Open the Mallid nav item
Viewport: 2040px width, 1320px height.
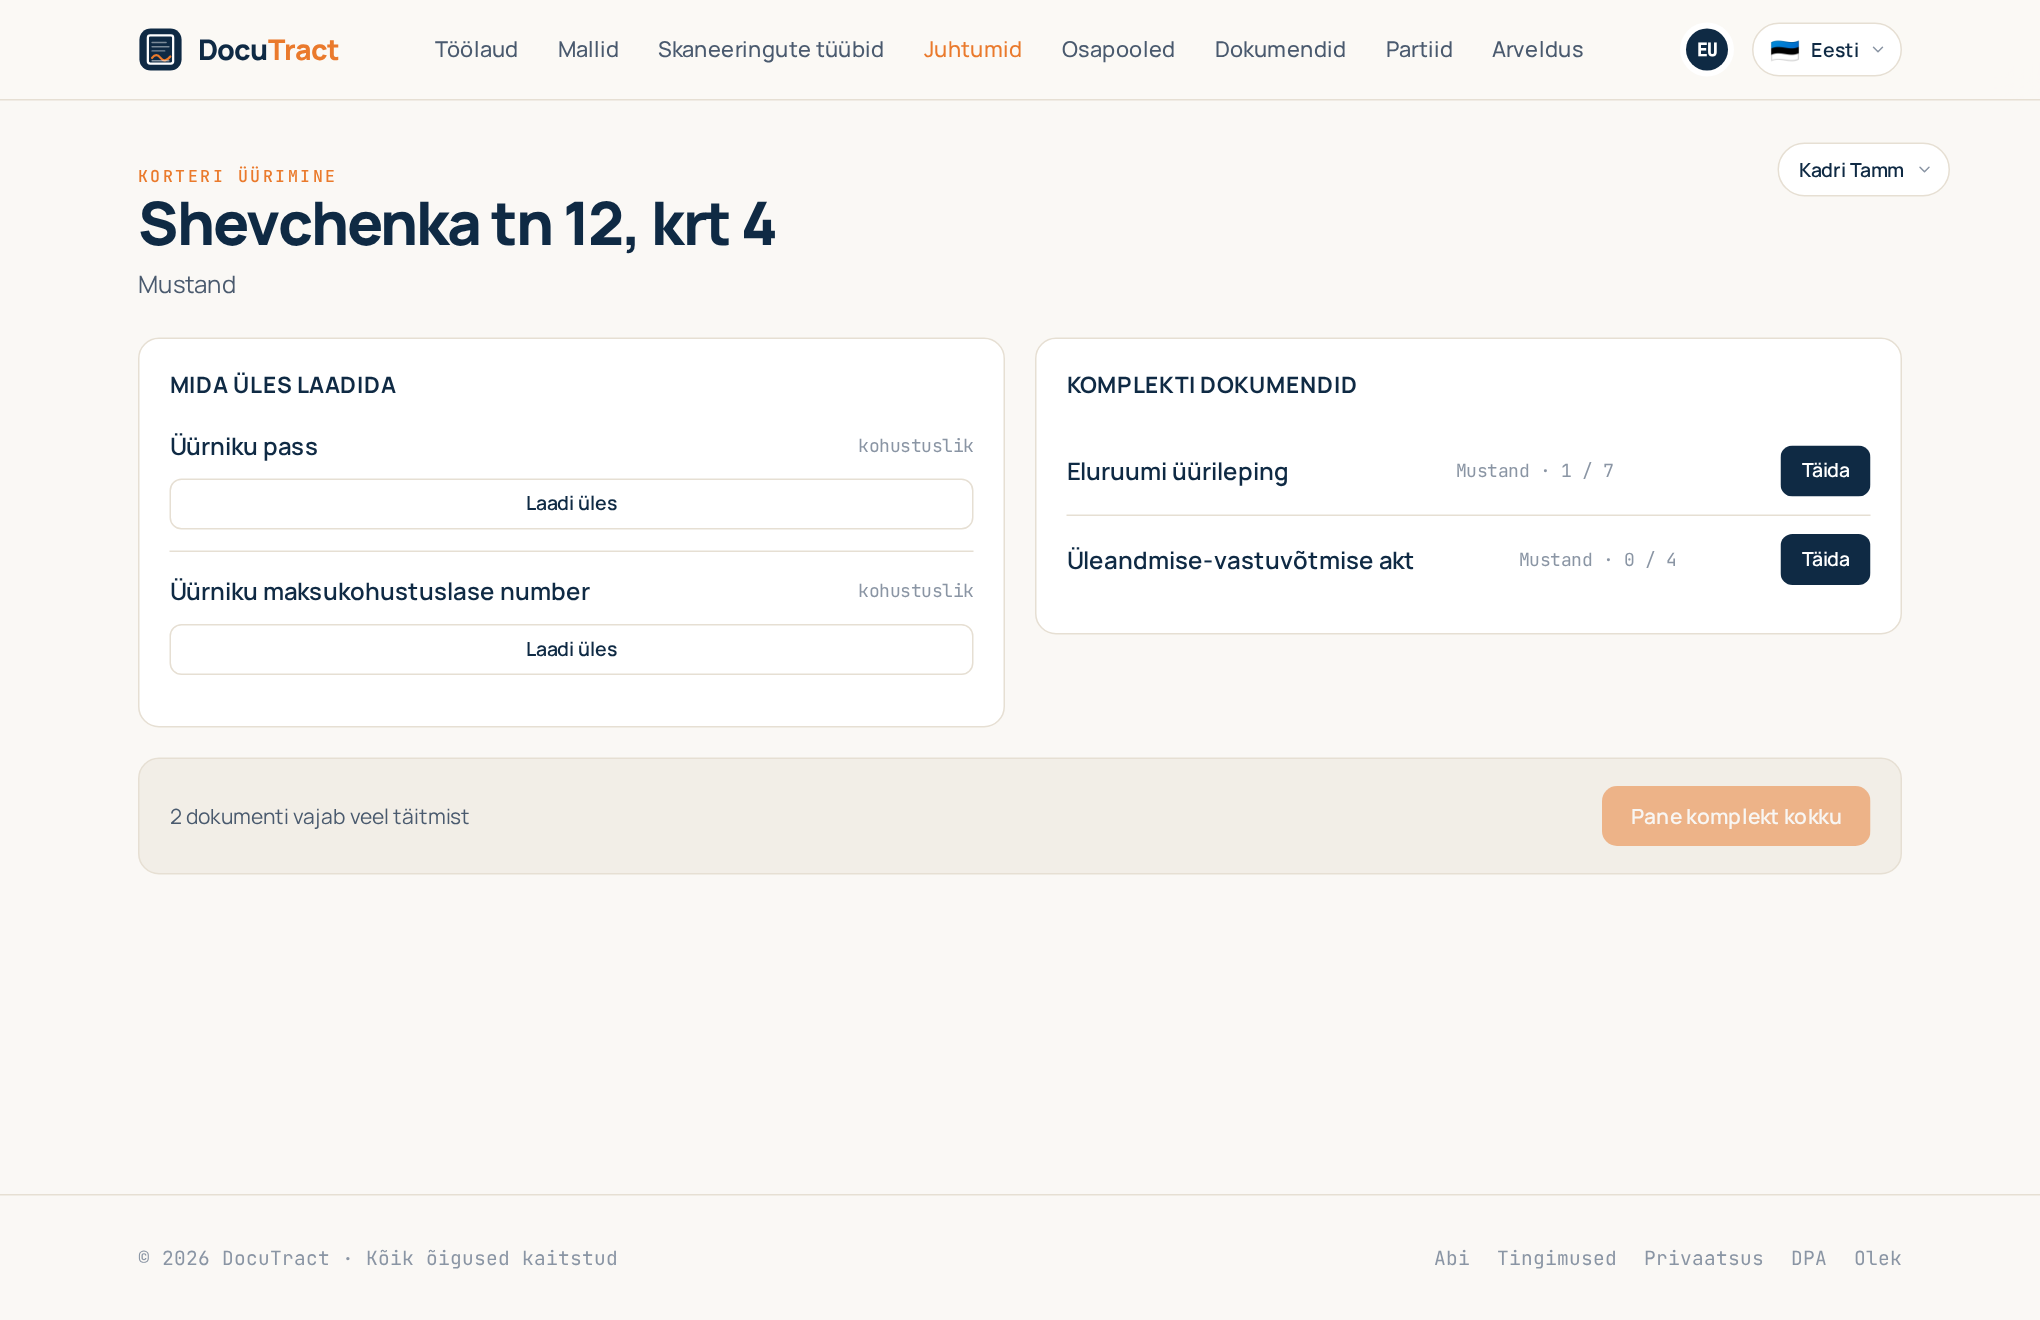588,49
